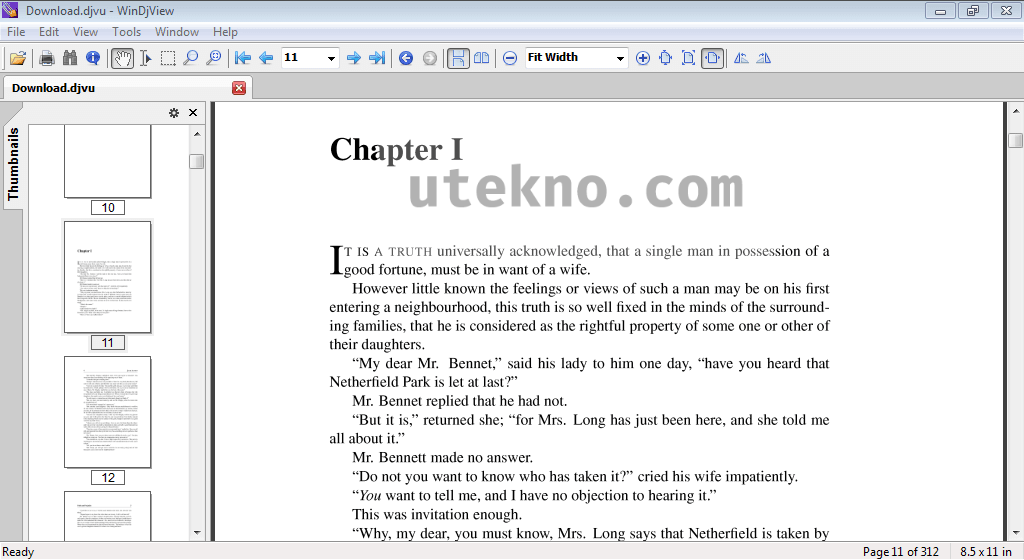Open the Help menu
1024x560 pixels.
[x=225, y=32]
